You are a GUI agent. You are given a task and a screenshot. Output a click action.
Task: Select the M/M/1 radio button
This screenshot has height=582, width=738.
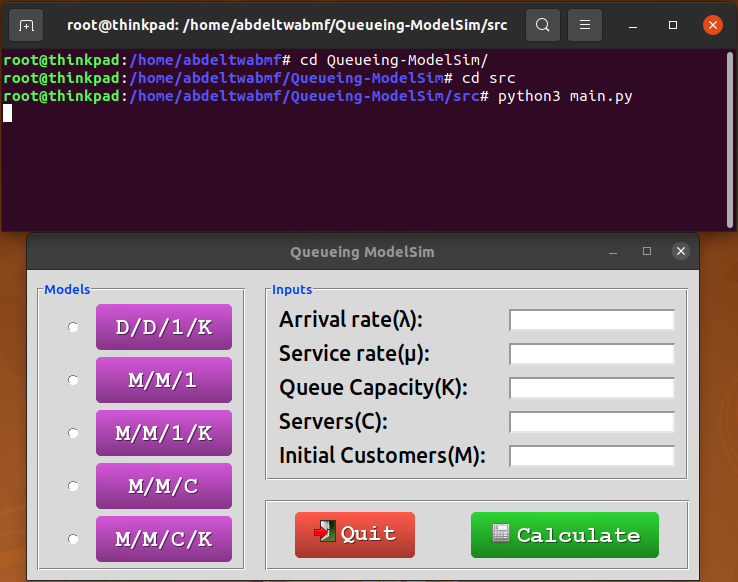(x=73, y=380)
